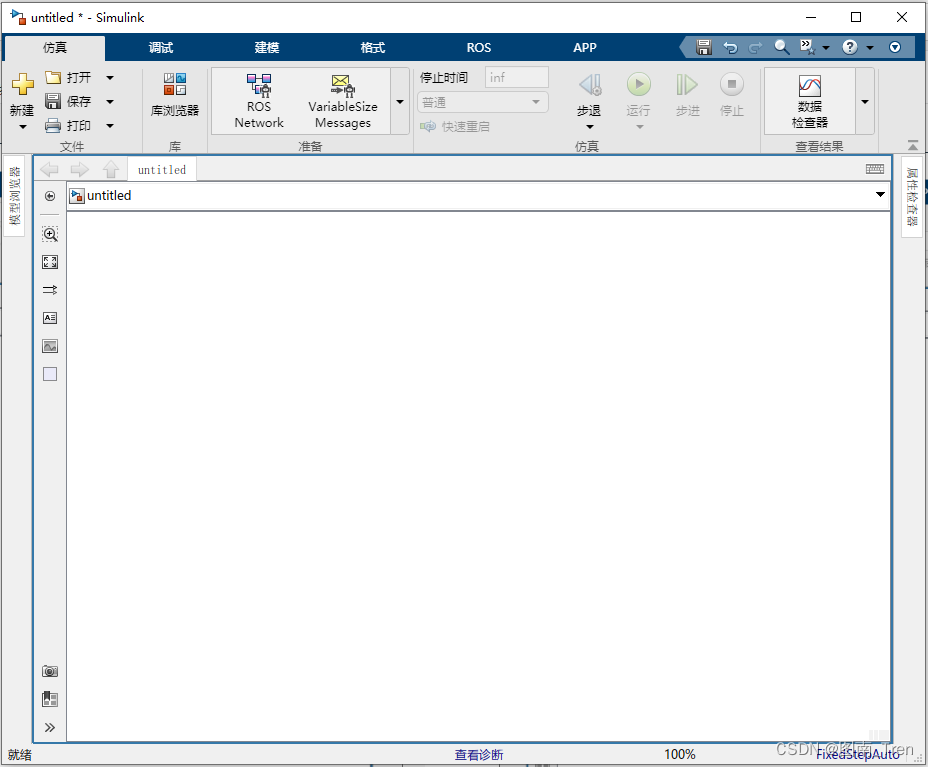Viewport: 928px width, 767px height.
Task: Expand the Save dropdown arrow
Action: tap(109, 102)
